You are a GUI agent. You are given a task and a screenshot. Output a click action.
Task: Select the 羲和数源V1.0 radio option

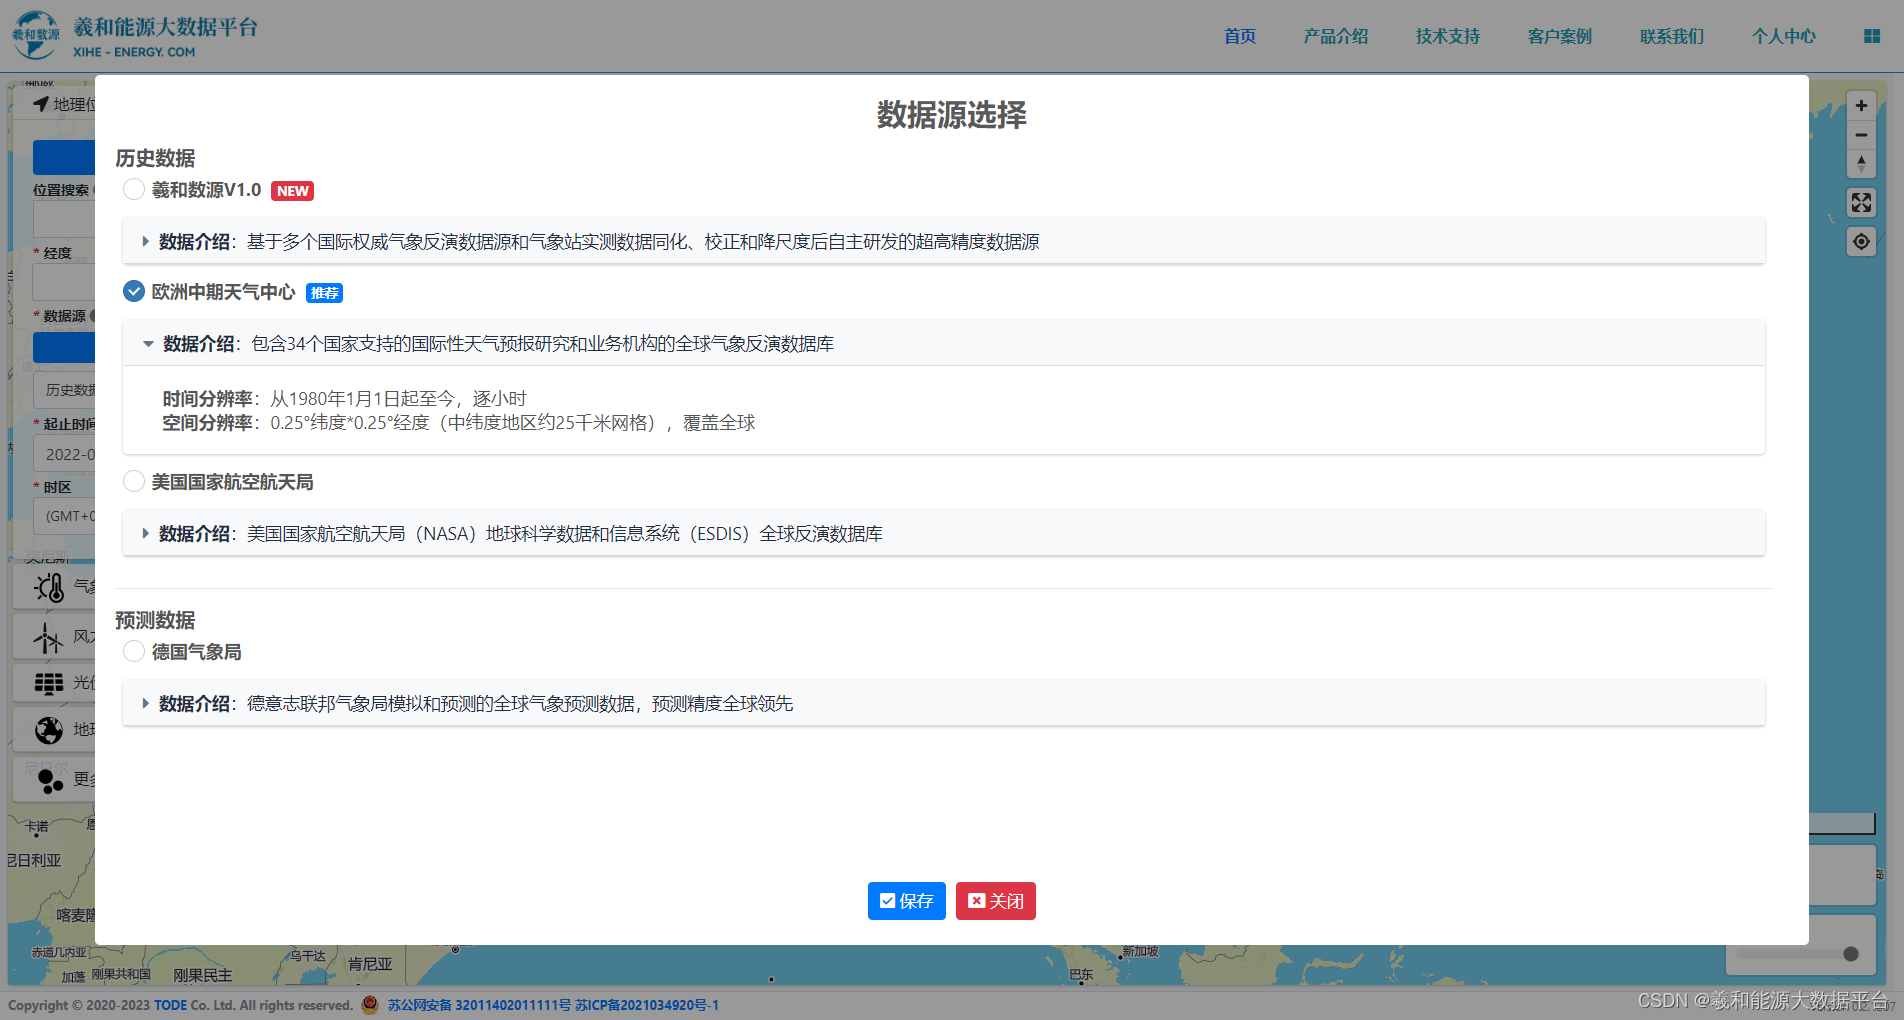[x=134, y=189]
